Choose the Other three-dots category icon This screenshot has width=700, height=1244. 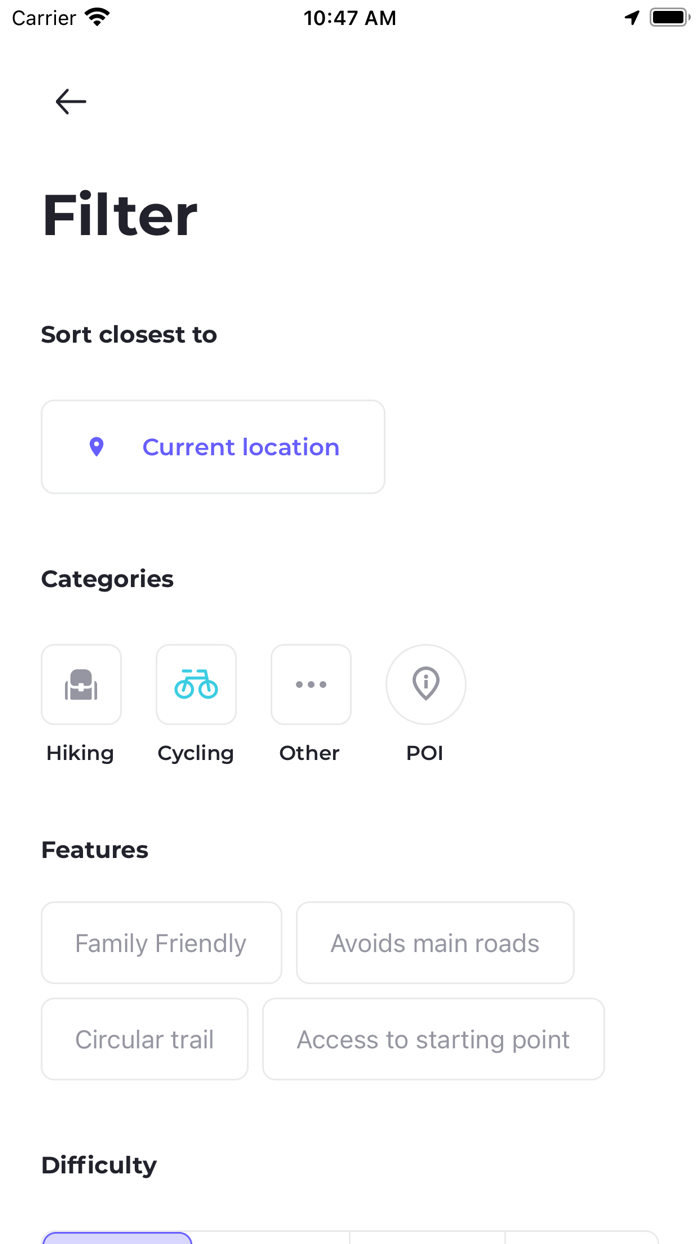[311, 684]
